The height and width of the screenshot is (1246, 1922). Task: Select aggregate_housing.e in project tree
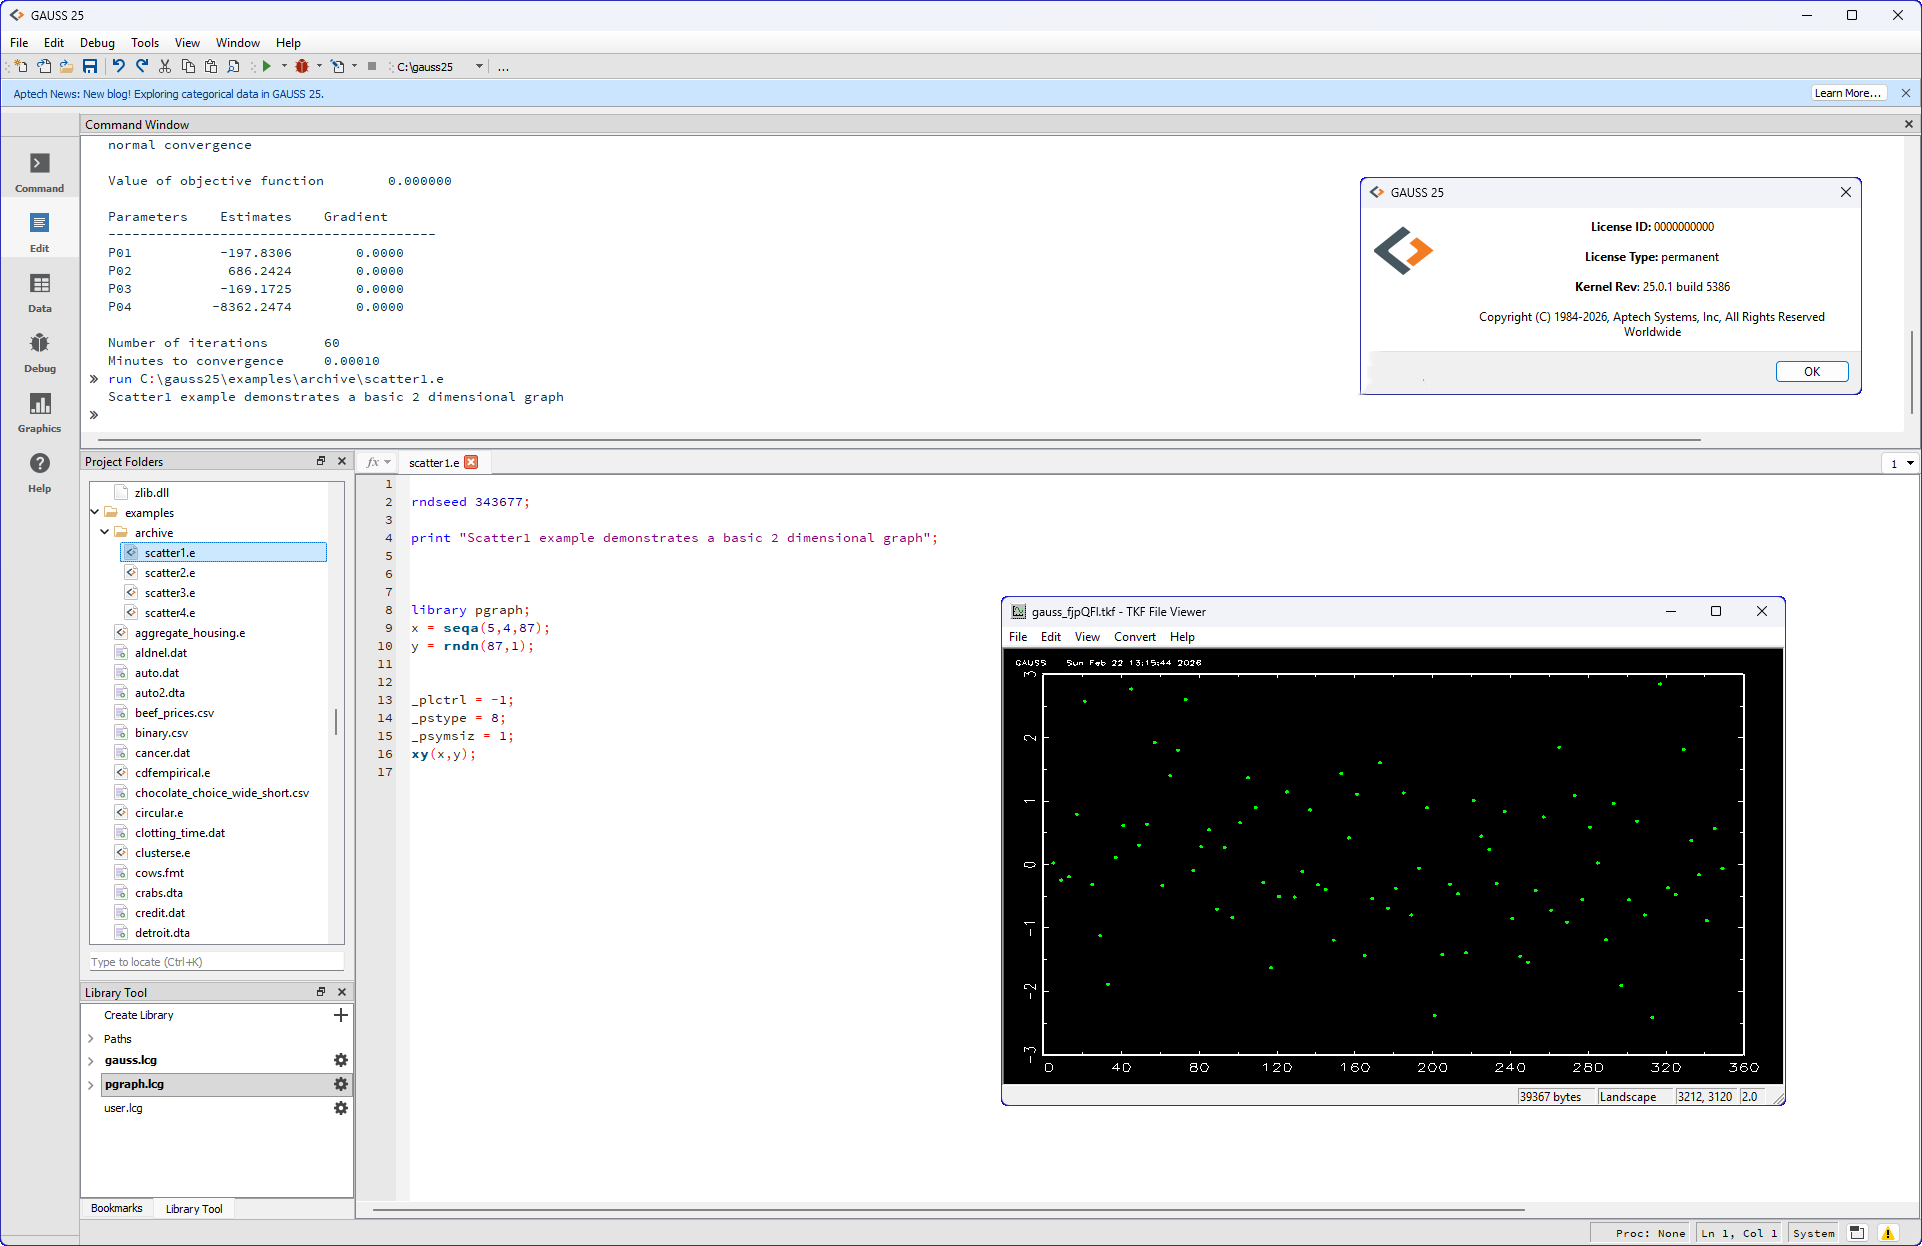[x=189, y=633]
